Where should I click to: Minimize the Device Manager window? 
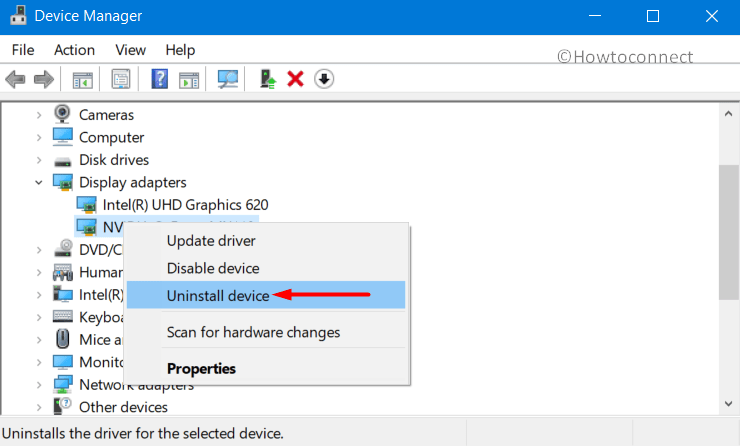point(595,16)
